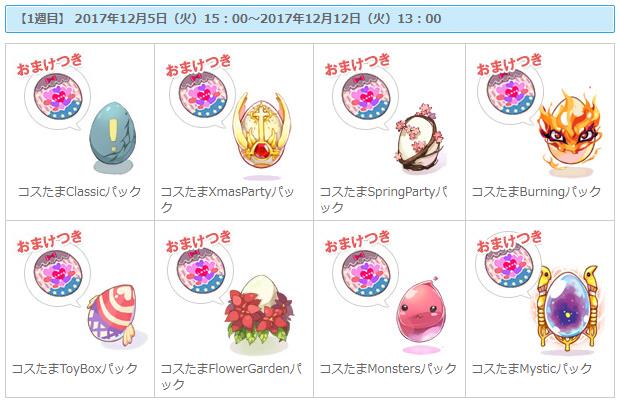This screenshot has width=620, height=405.
Task: Click the bonus heart egg bubble above Classic egg
Action: [58, 98]
